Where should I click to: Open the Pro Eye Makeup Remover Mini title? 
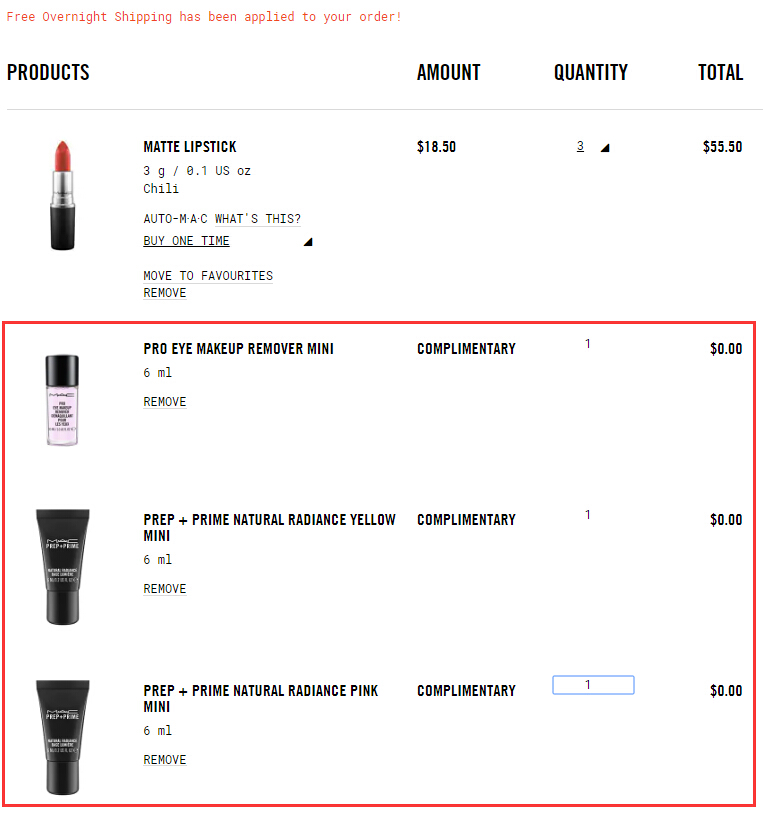tap(239, 349)
